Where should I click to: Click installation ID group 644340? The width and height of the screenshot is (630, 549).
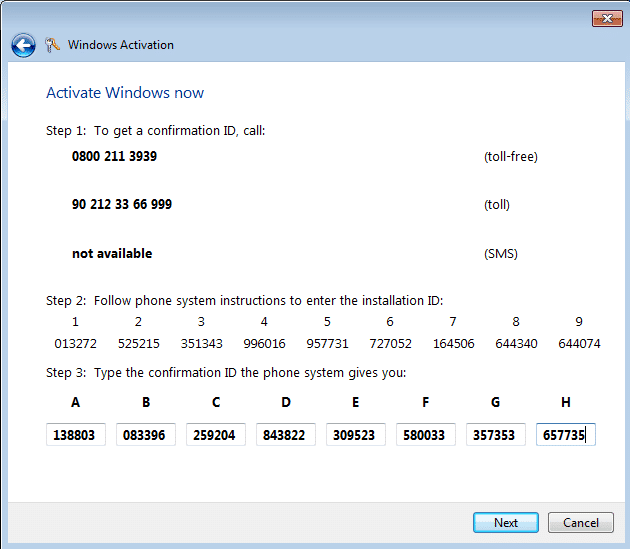pyautogui.click(x=516, y=344)
